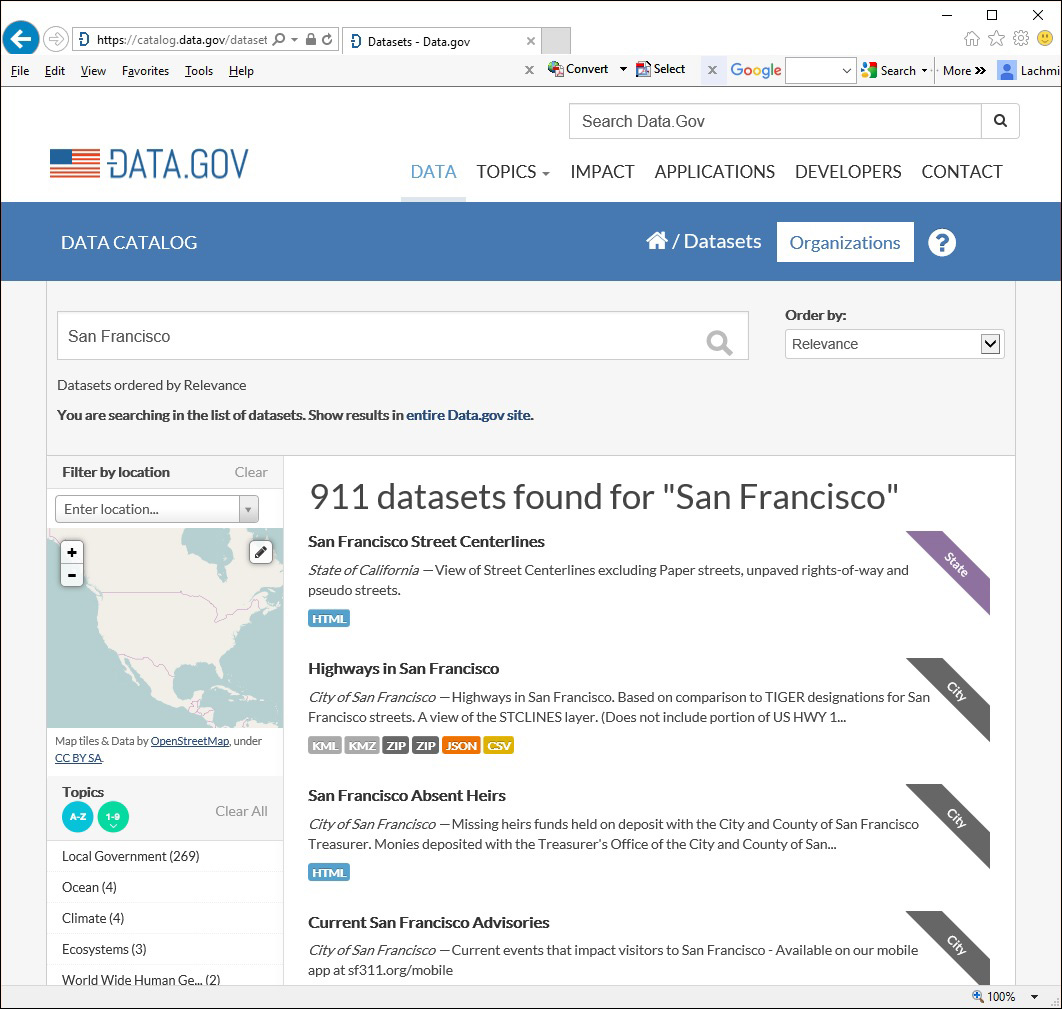Filter by Ocean (4) topic

(x=89, y=887)
